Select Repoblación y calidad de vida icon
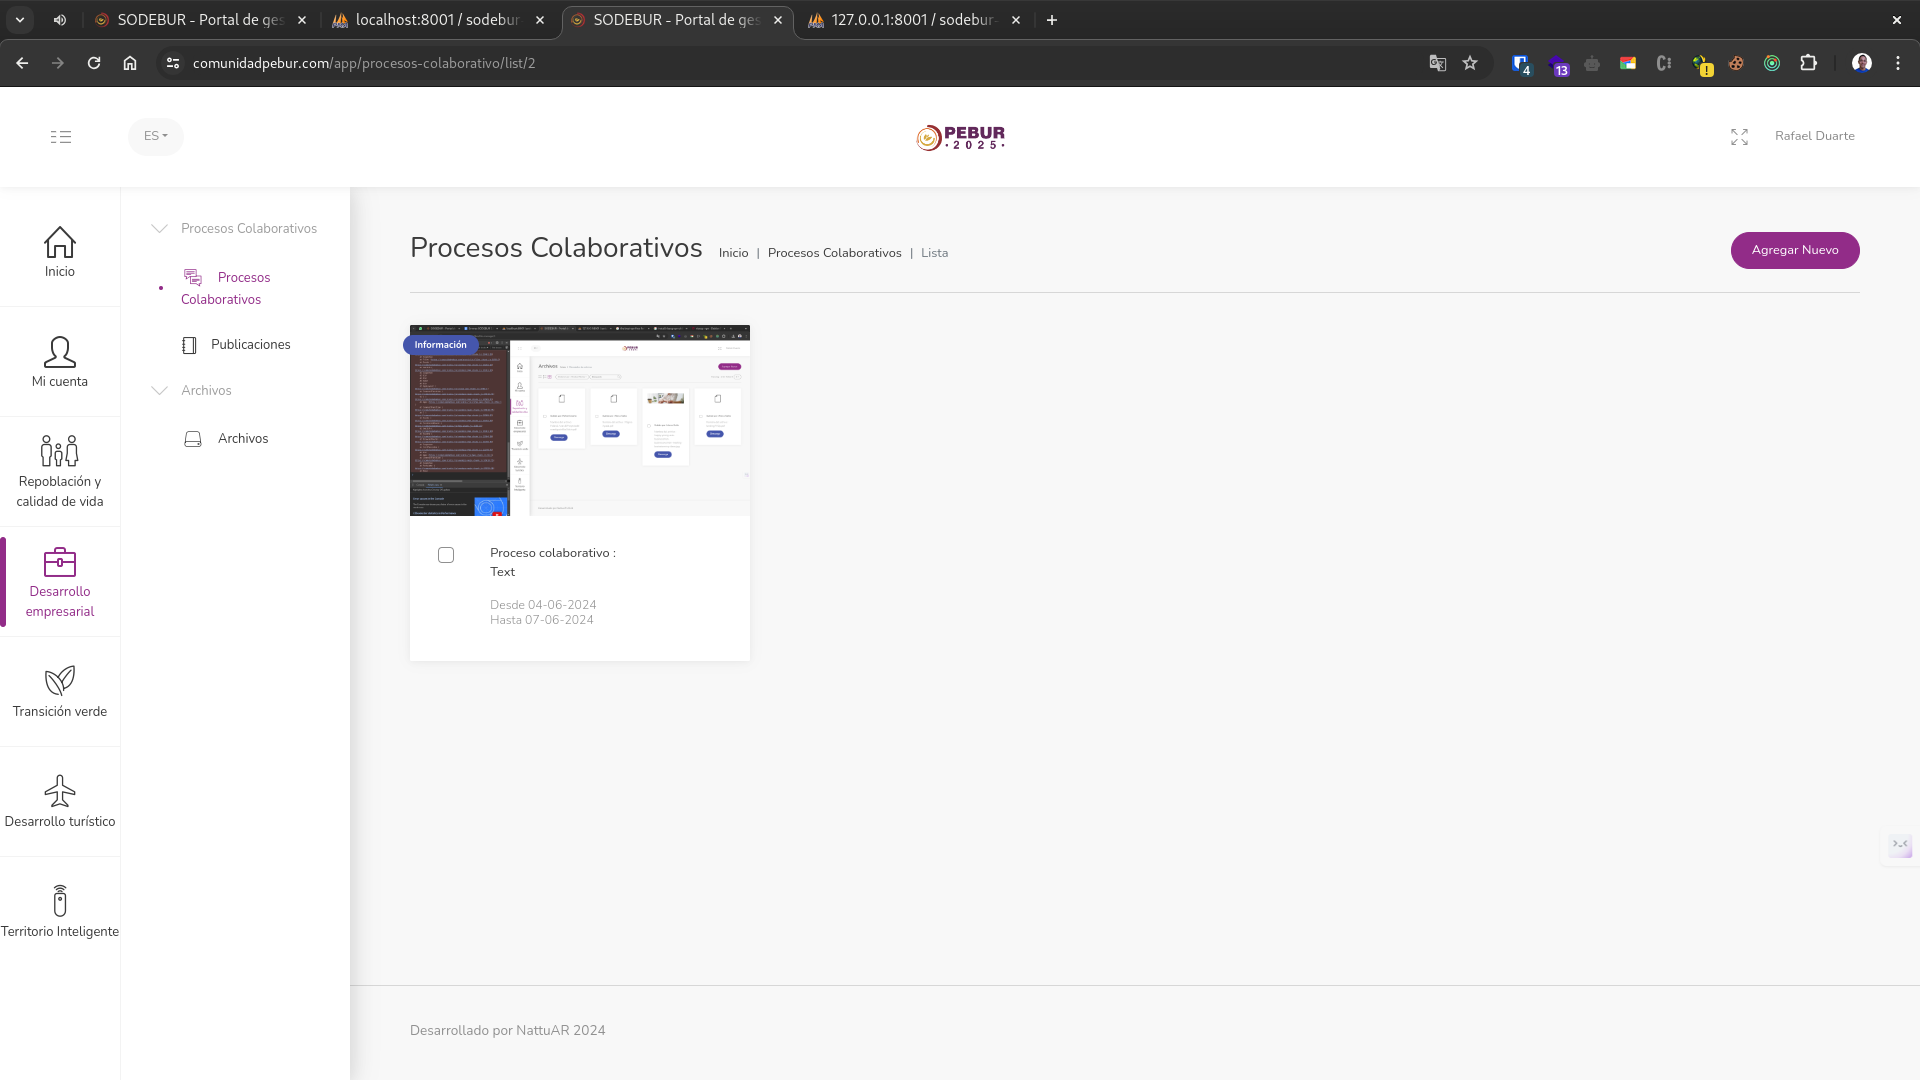This screenshot has width=1920, height=1080. point(59,451)
